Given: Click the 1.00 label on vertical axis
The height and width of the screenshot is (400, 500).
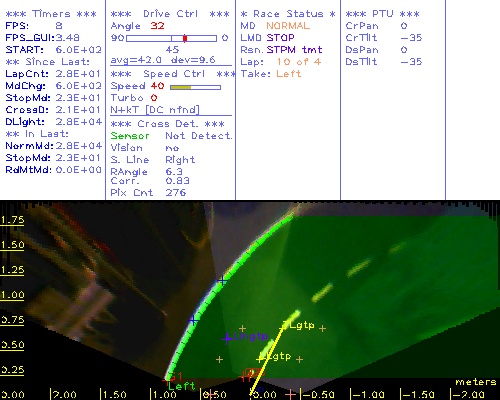Looking at the screenshot, I should pyautogui.click(x=12, y=295).
